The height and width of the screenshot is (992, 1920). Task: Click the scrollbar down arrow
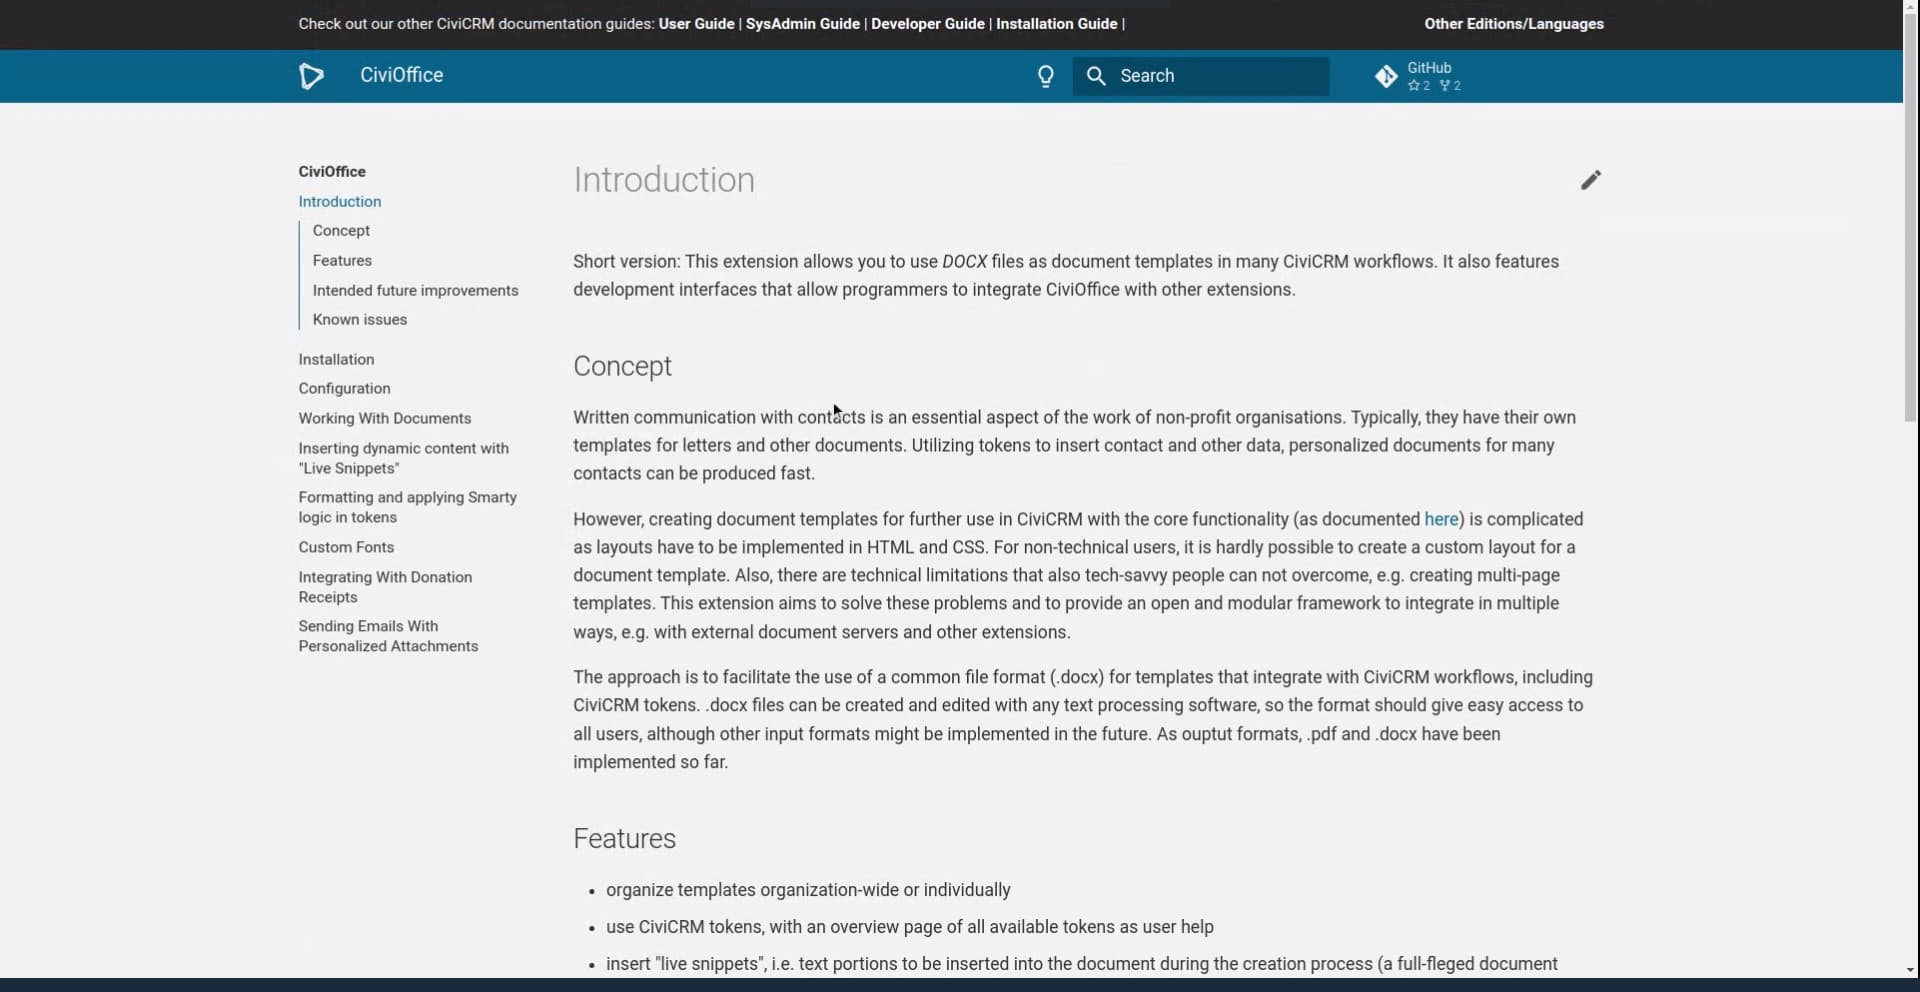pos(1911,969)
